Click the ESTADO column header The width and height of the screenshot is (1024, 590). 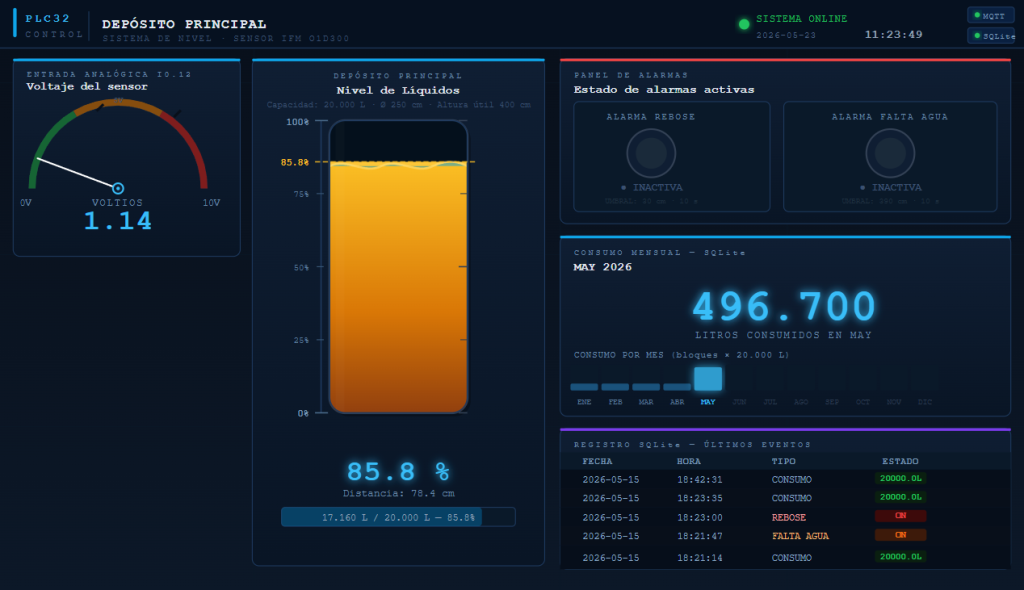click(900, 461)
